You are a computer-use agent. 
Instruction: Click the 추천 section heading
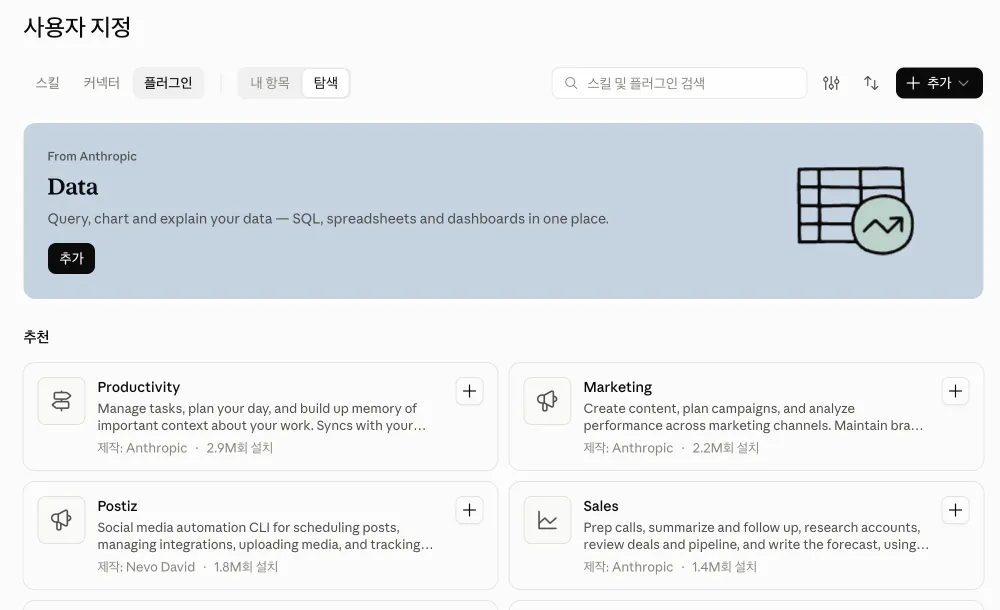point(36,337)
